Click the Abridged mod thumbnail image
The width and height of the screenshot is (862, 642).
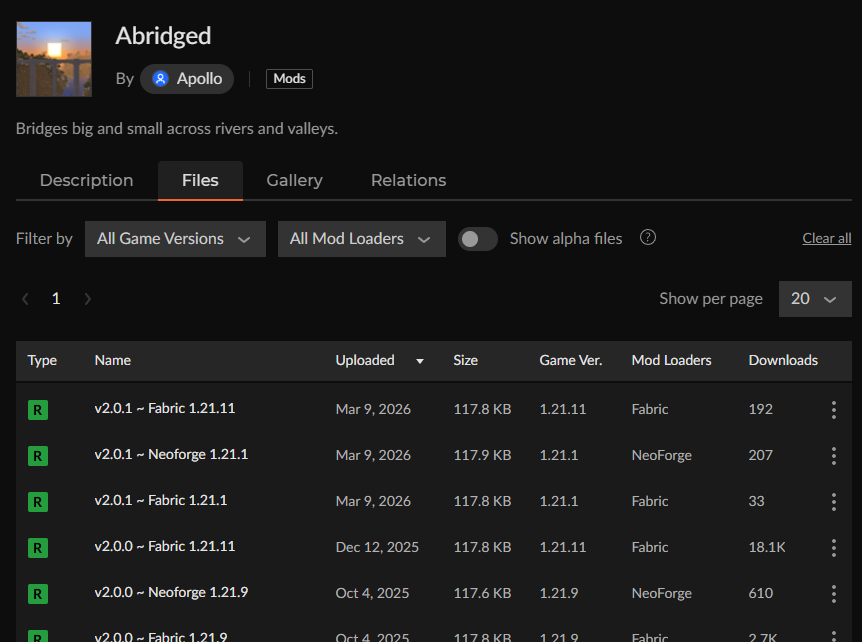coord(54,60)
